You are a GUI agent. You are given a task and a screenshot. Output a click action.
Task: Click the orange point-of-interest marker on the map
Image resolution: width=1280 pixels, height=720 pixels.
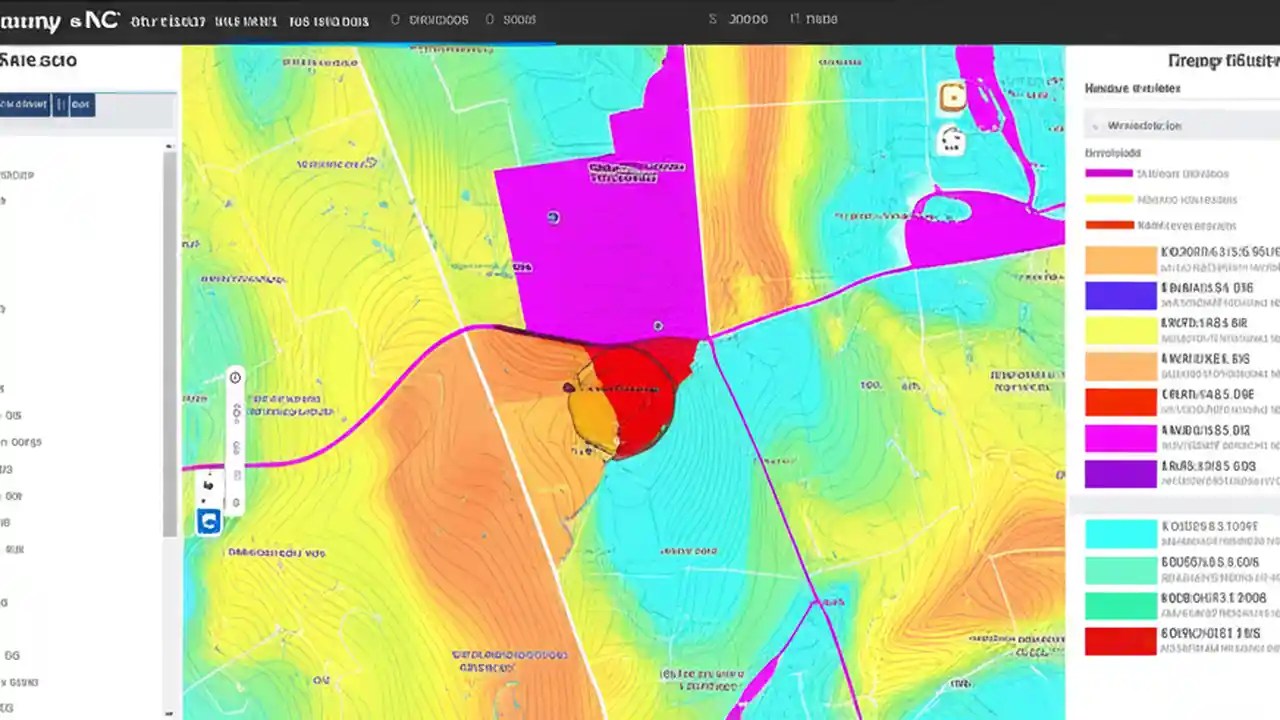click(952, 97)
